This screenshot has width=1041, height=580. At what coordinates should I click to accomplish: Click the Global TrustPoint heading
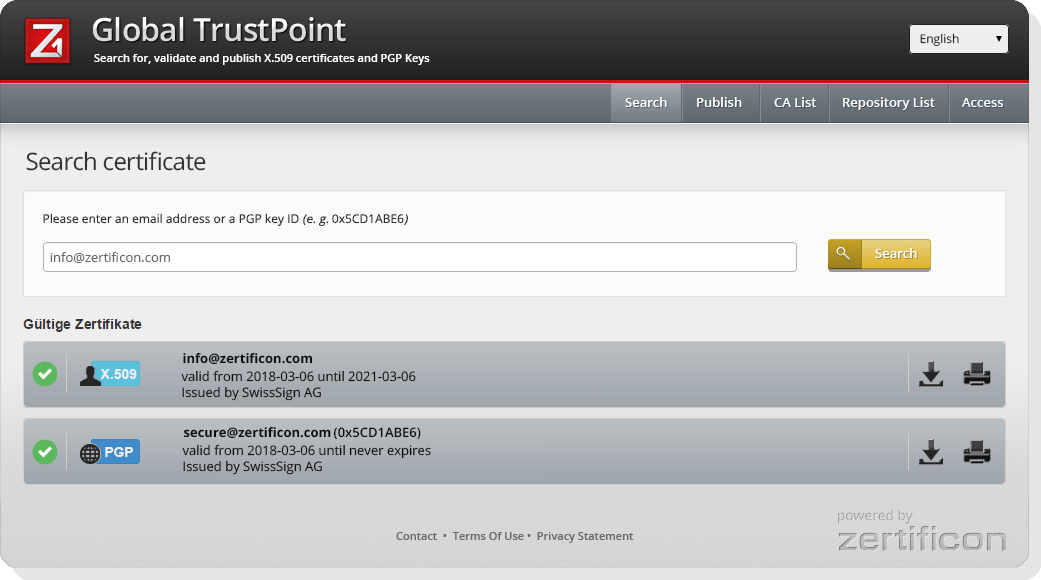point(219,31)
